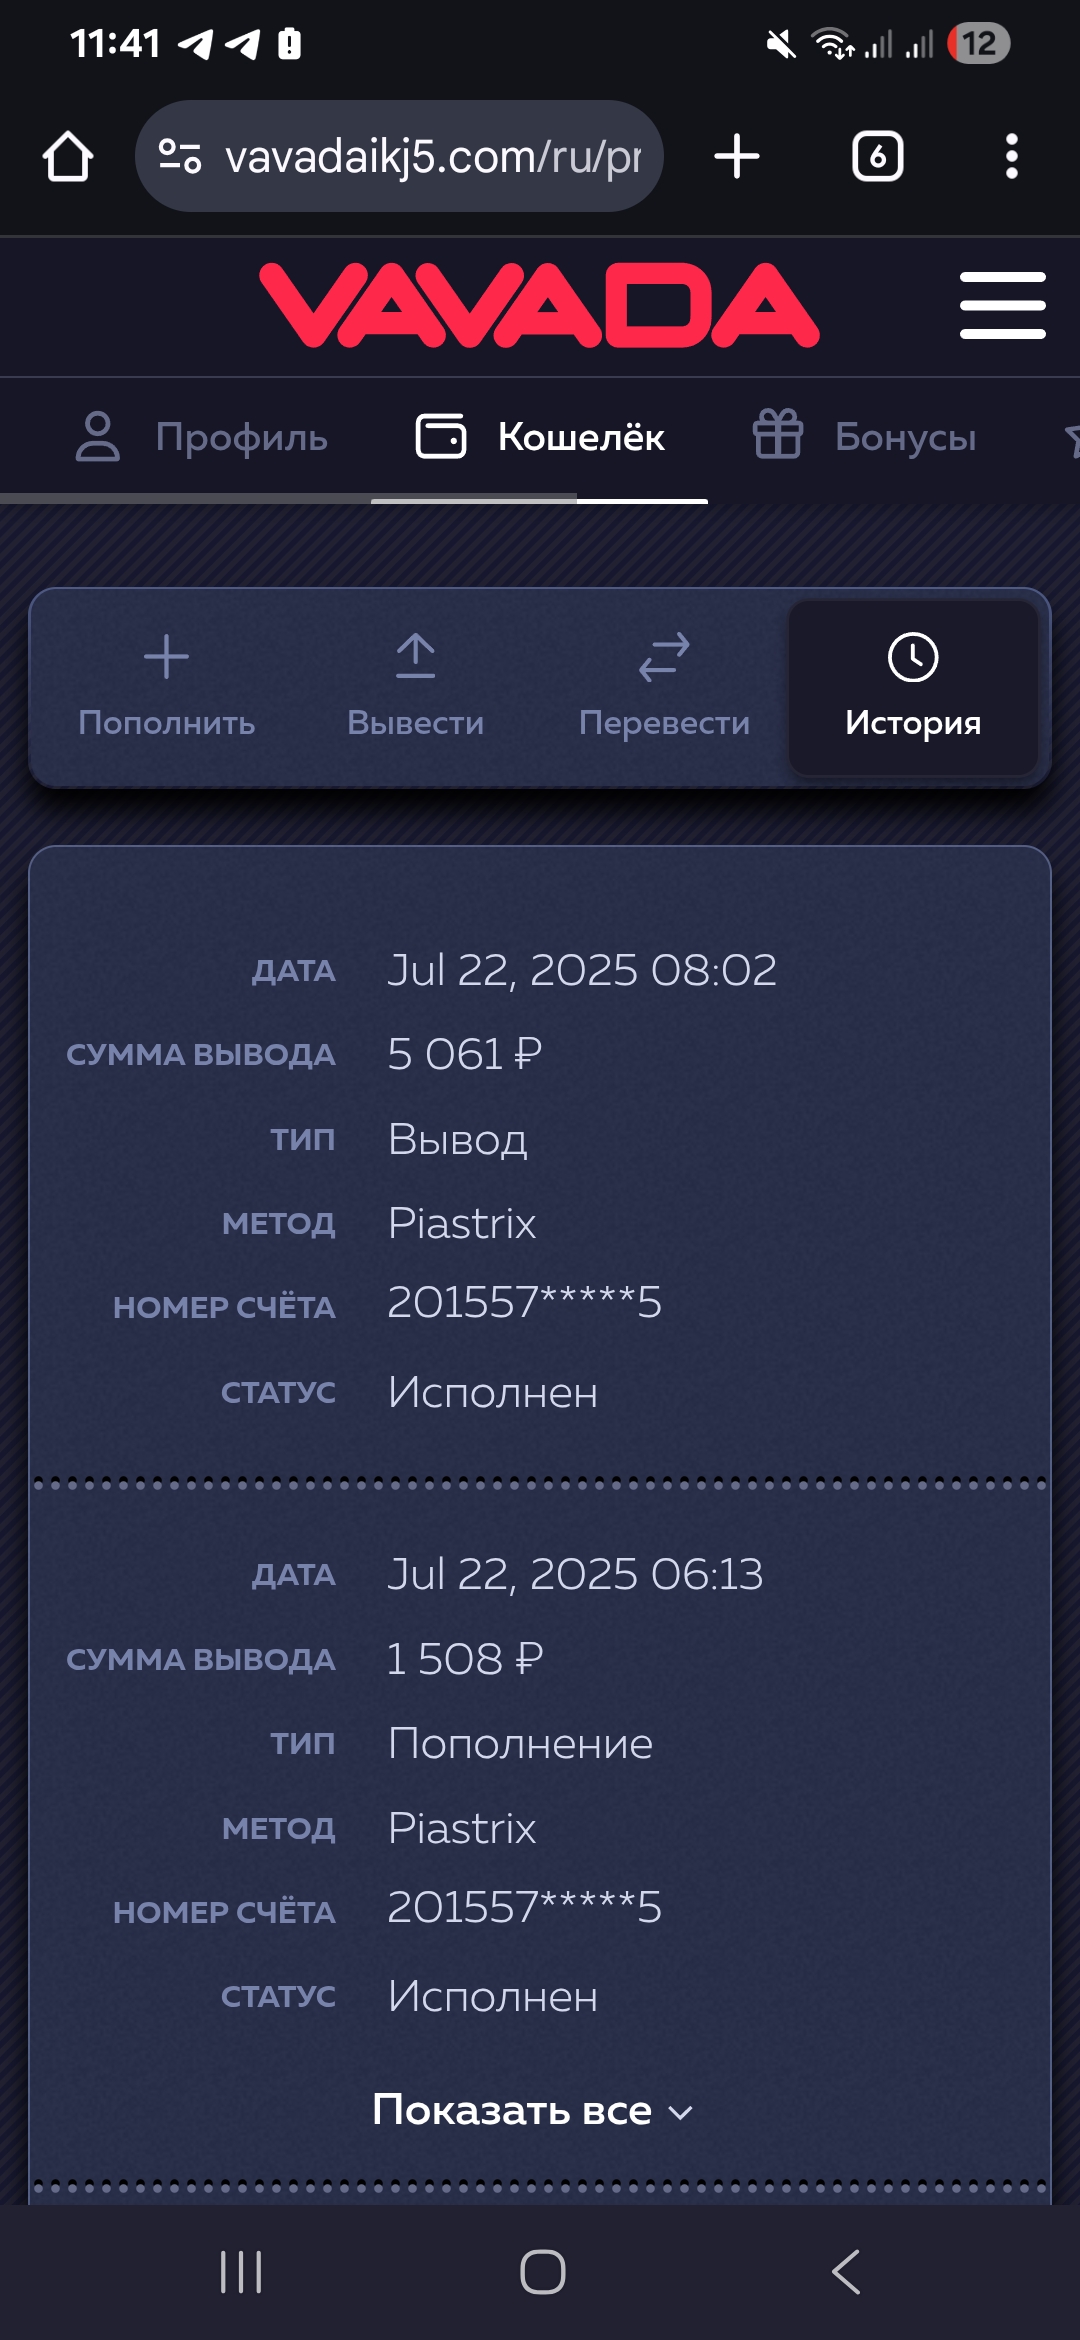Click the Пополнить deposit button
Viewport: 1080px width, 2340px height.
click(167, 687)
